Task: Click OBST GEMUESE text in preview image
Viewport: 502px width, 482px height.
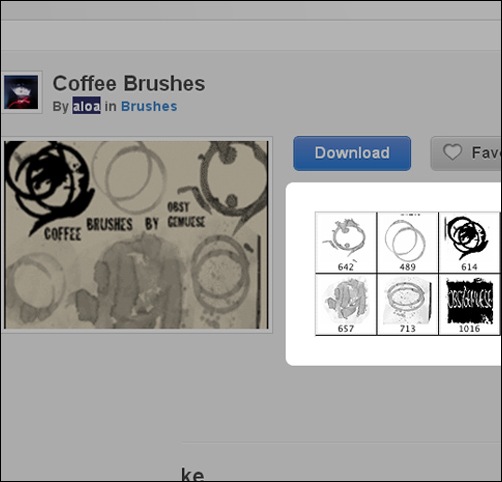Action: click(186, 214)
